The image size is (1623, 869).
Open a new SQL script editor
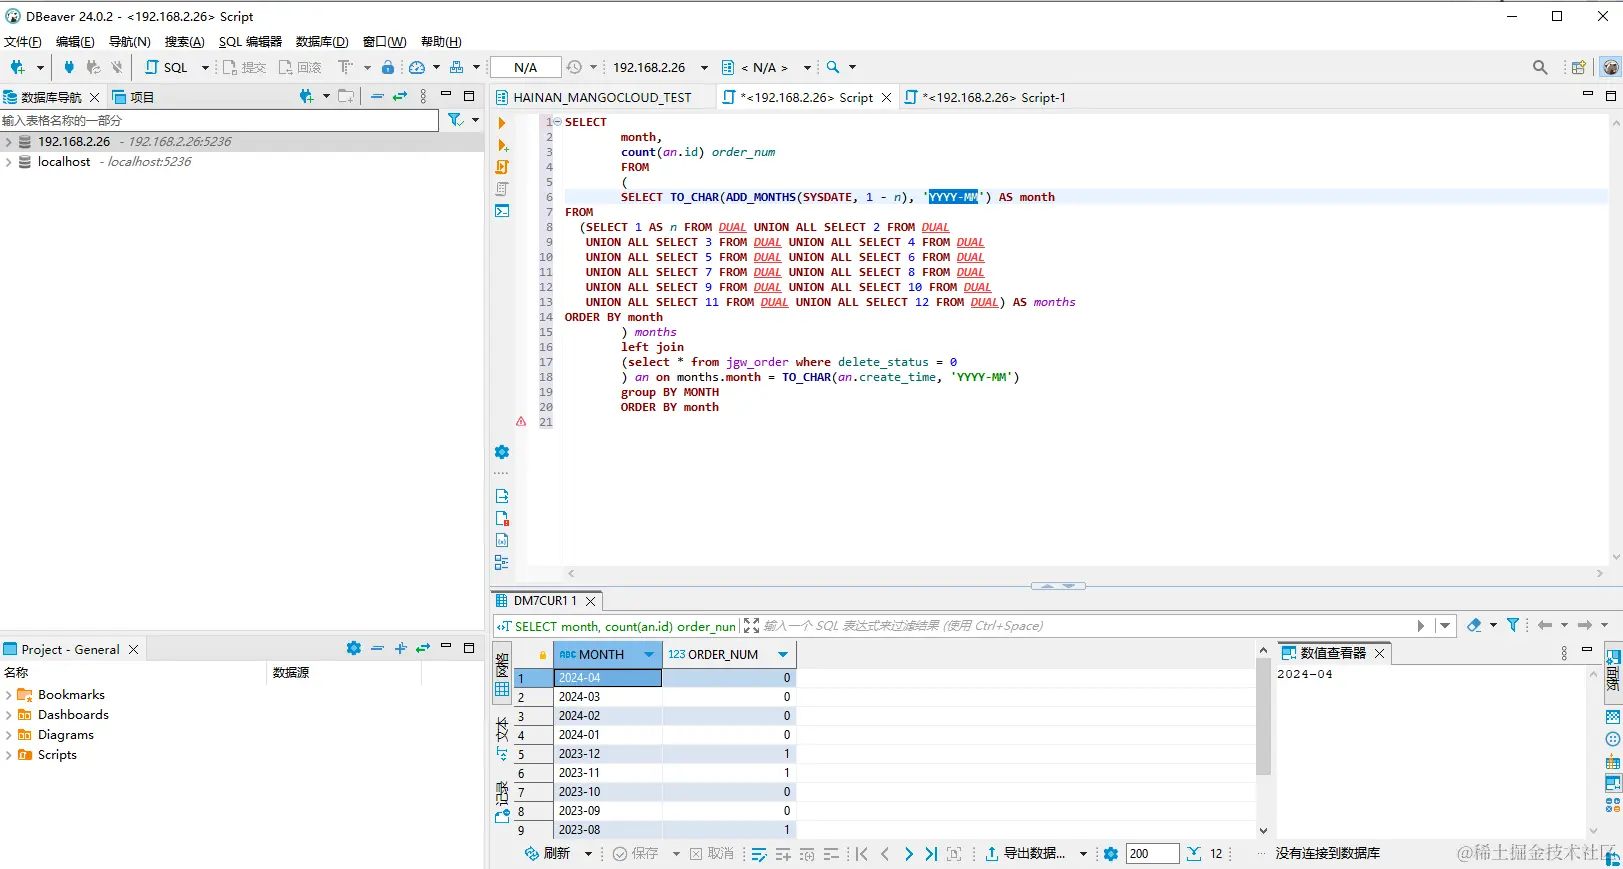[x=168, y=67]
